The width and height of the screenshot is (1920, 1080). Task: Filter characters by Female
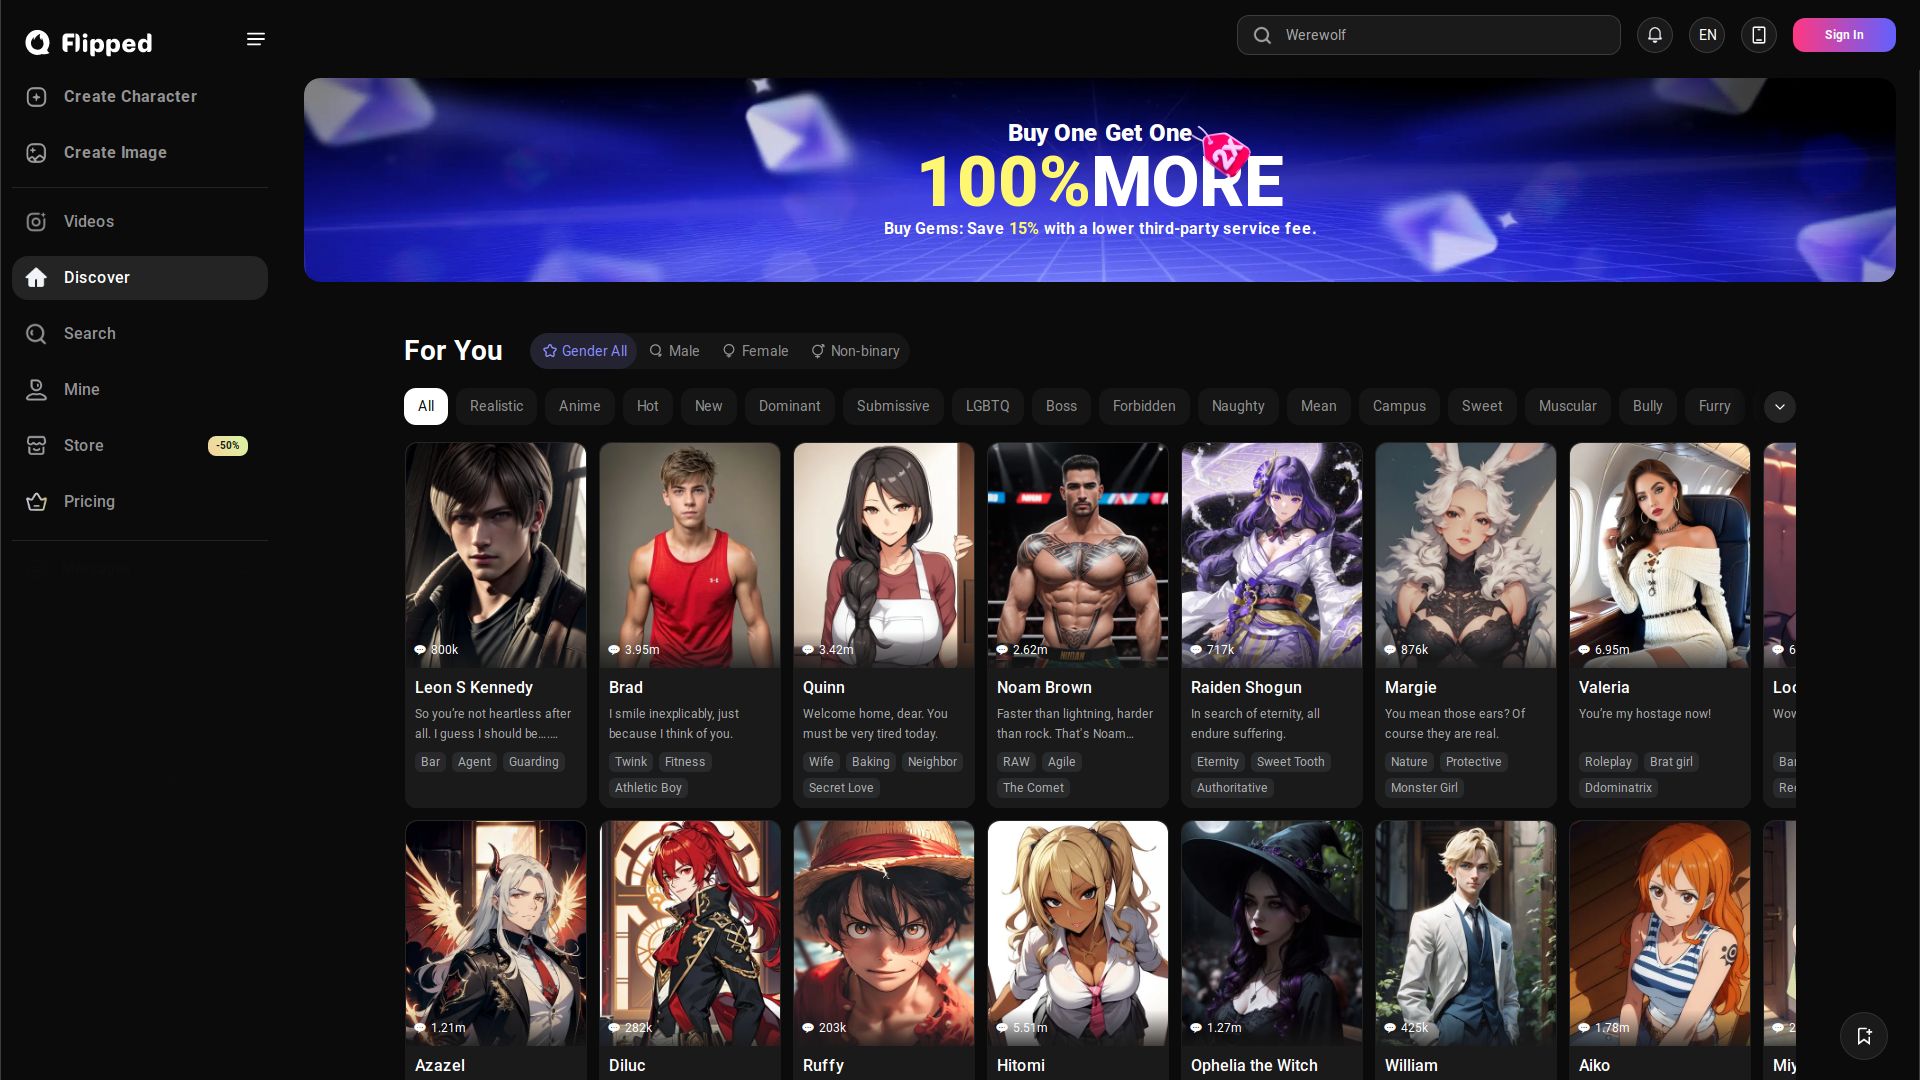click(755, 351)
